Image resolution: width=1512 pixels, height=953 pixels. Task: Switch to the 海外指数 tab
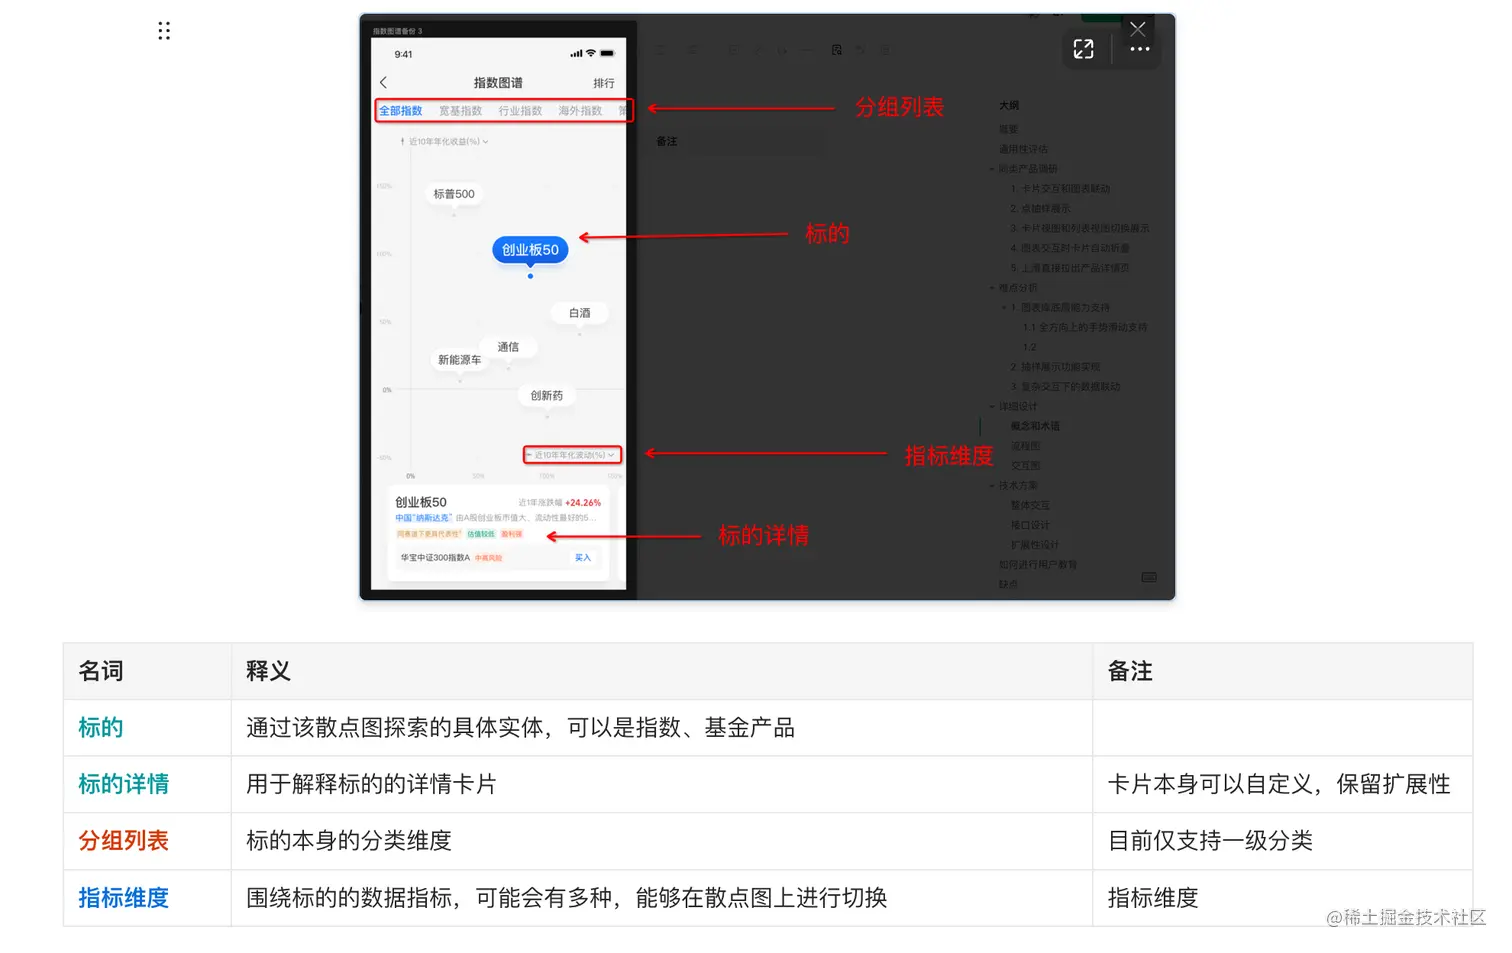[x=580, y=111]
